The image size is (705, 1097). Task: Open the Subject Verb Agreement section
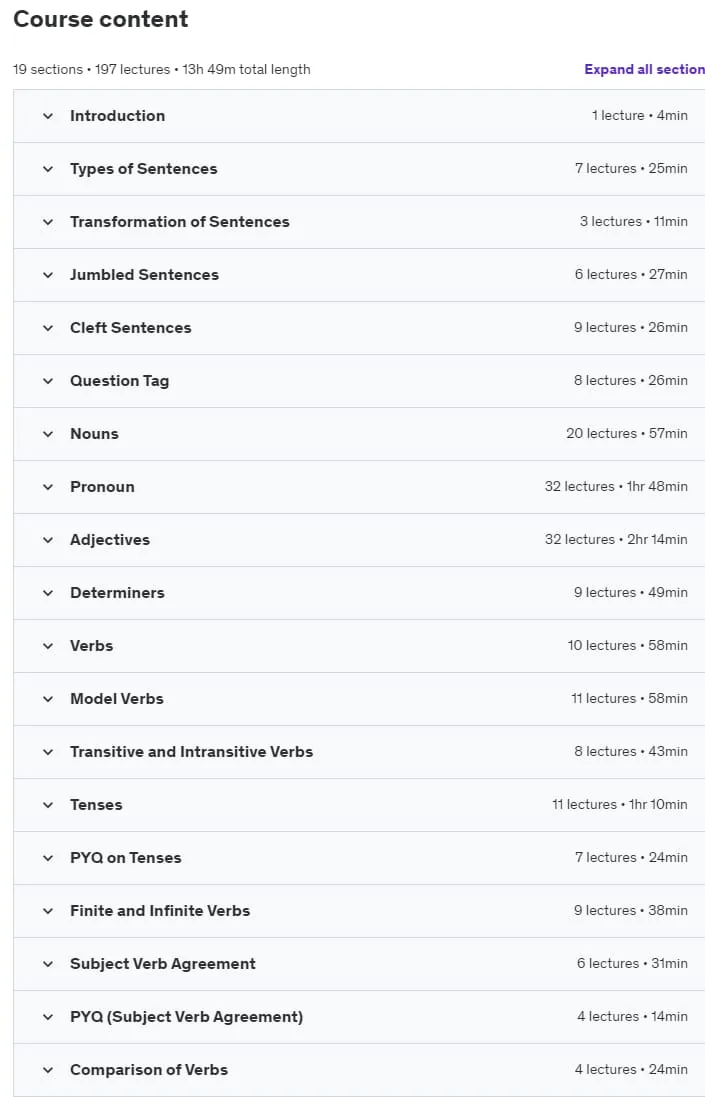point(359,964)
